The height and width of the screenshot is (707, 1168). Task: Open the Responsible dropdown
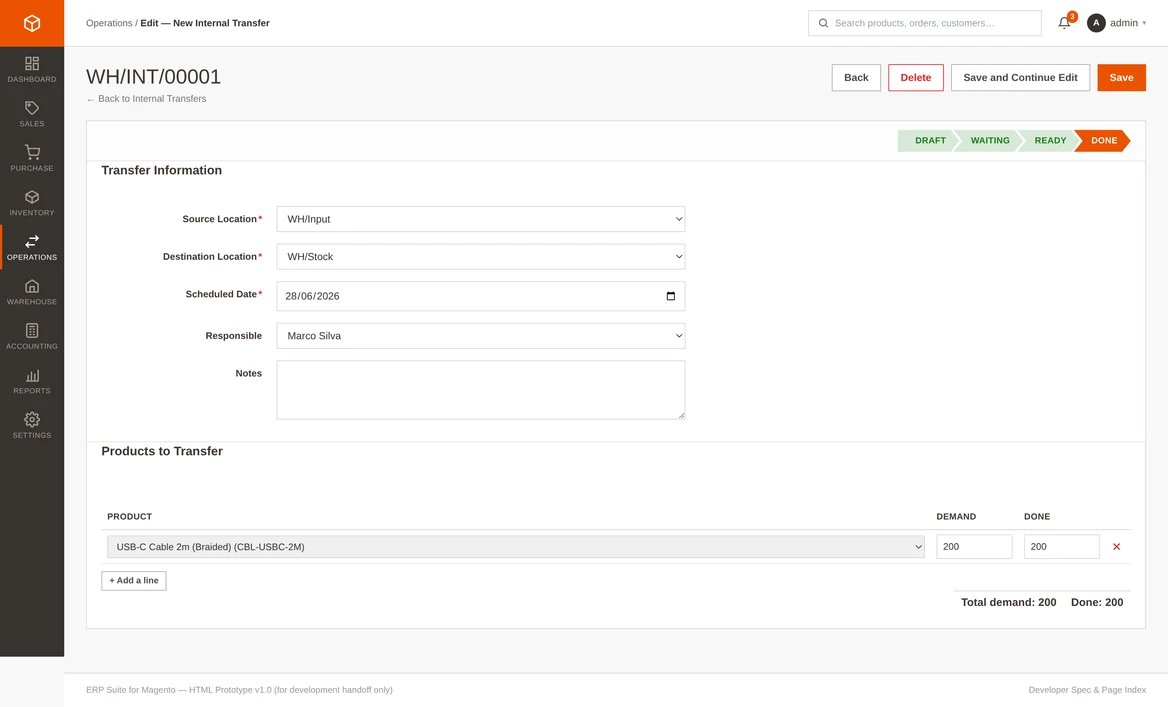[x=480, y=336]
